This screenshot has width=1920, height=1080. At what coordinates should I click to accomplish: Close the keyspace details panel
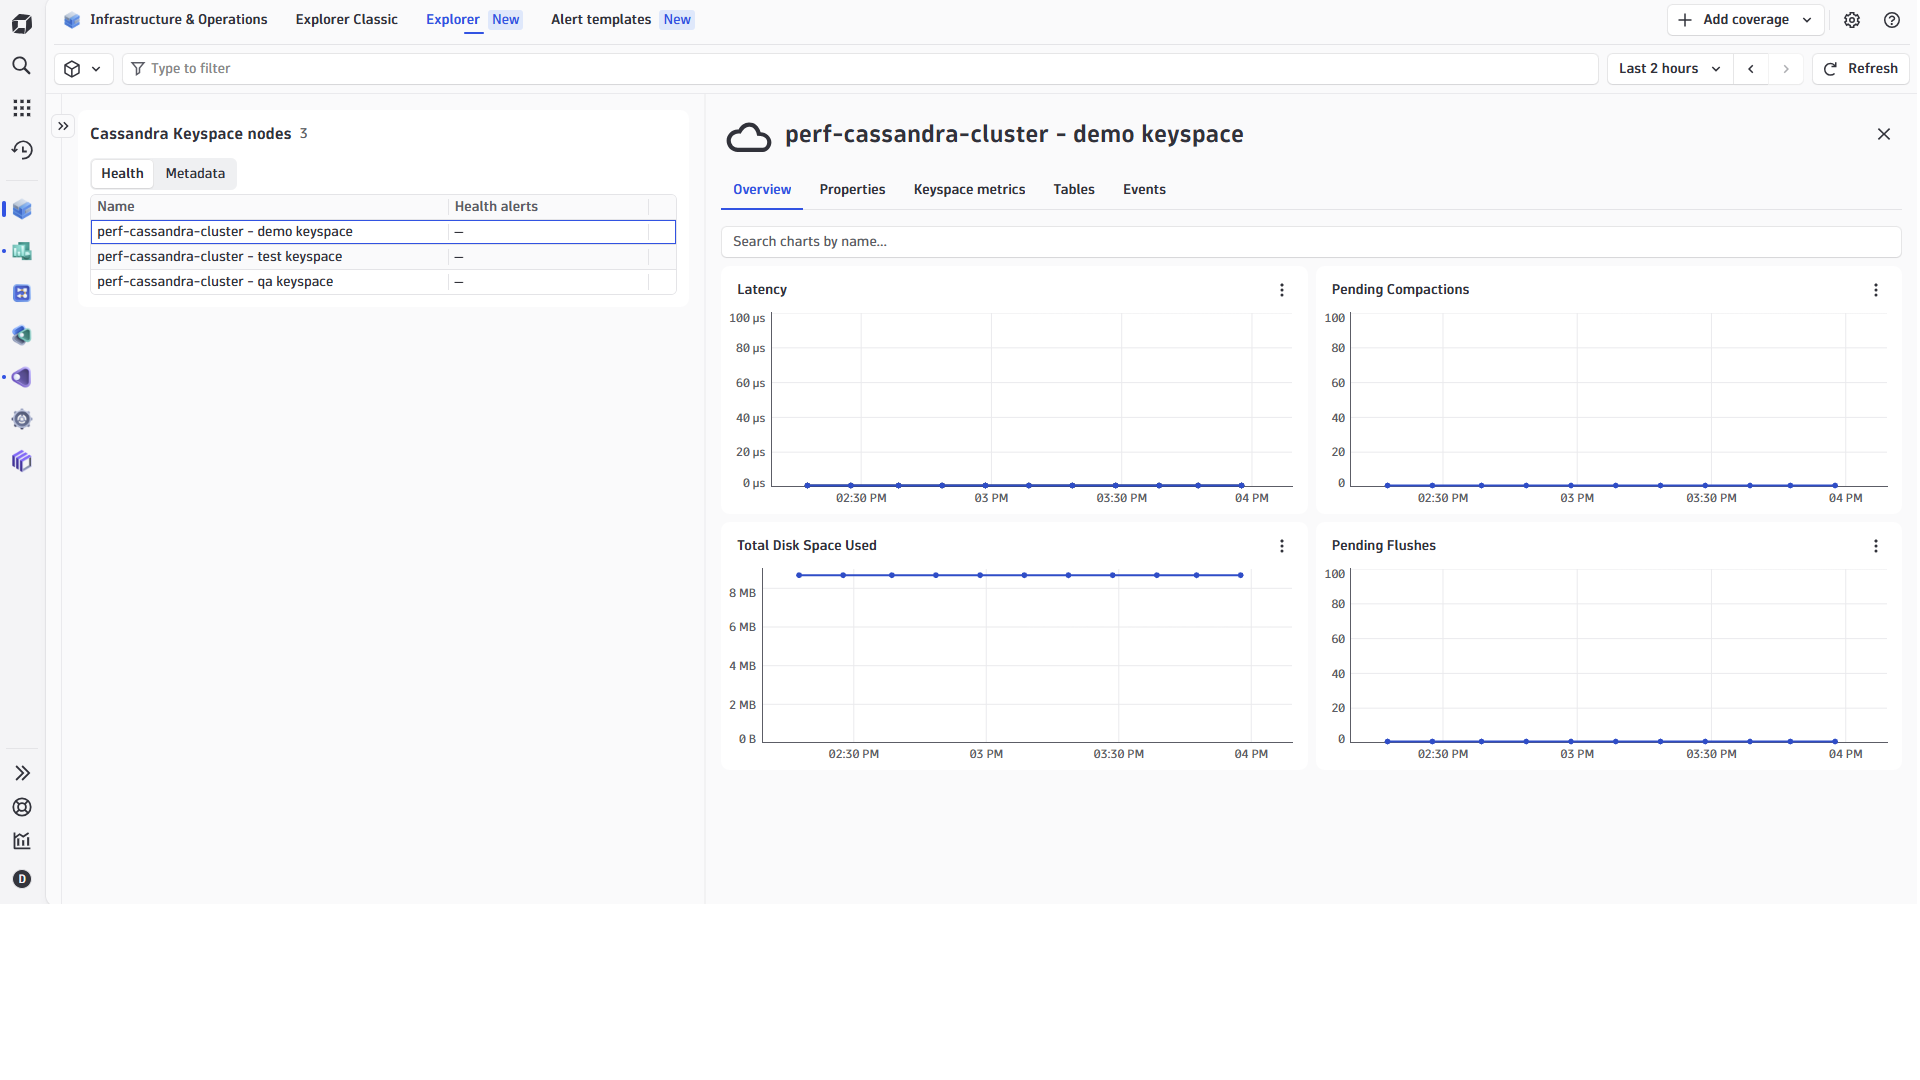1884,134
